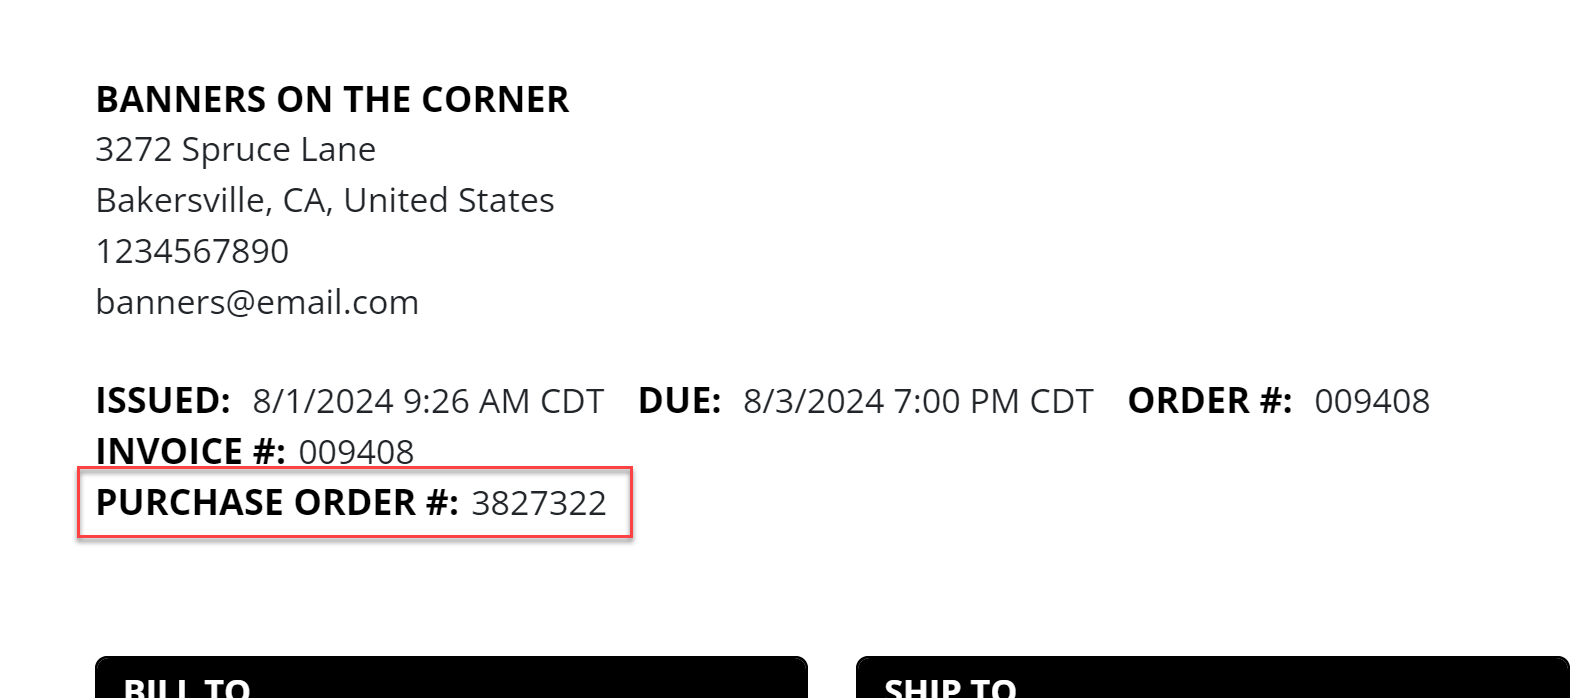Select the order number 009408 next to ORDER #
Screen dimensions: 1595x698
tap(1372, 402)
